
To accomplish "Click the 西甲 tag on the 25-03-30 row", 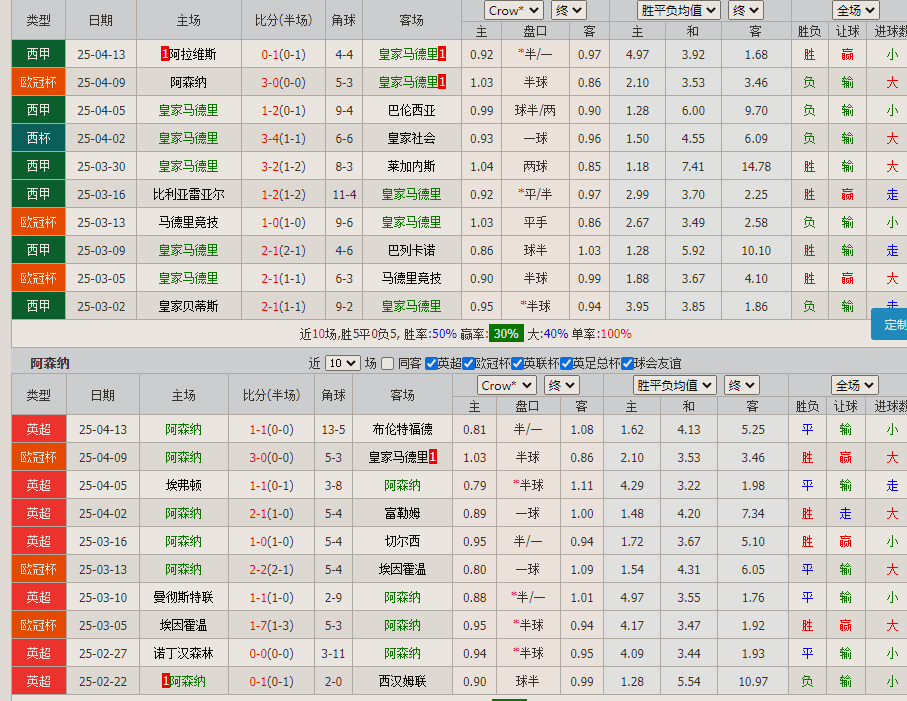I will coord(38,166).
